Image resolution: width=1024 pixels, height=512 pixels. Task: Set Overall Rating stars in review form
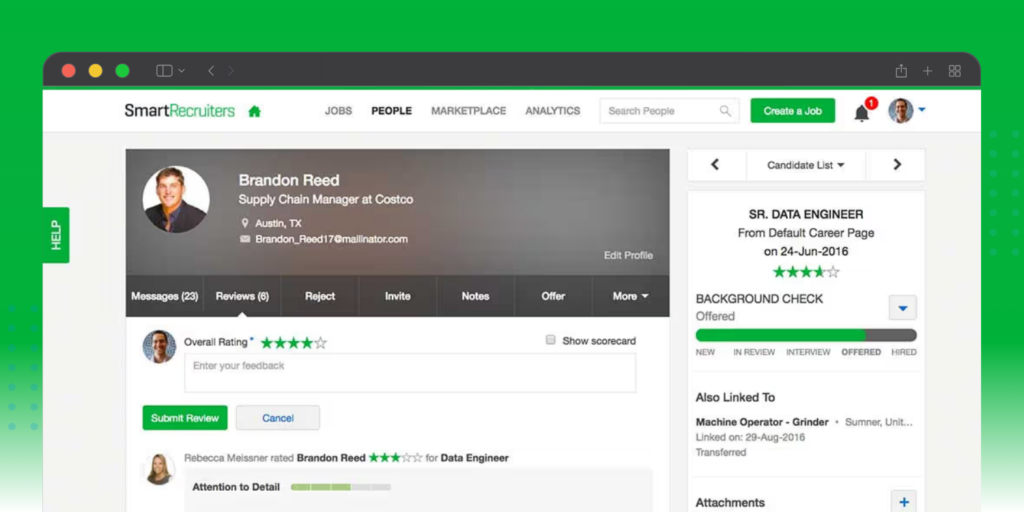coord(293,342)
